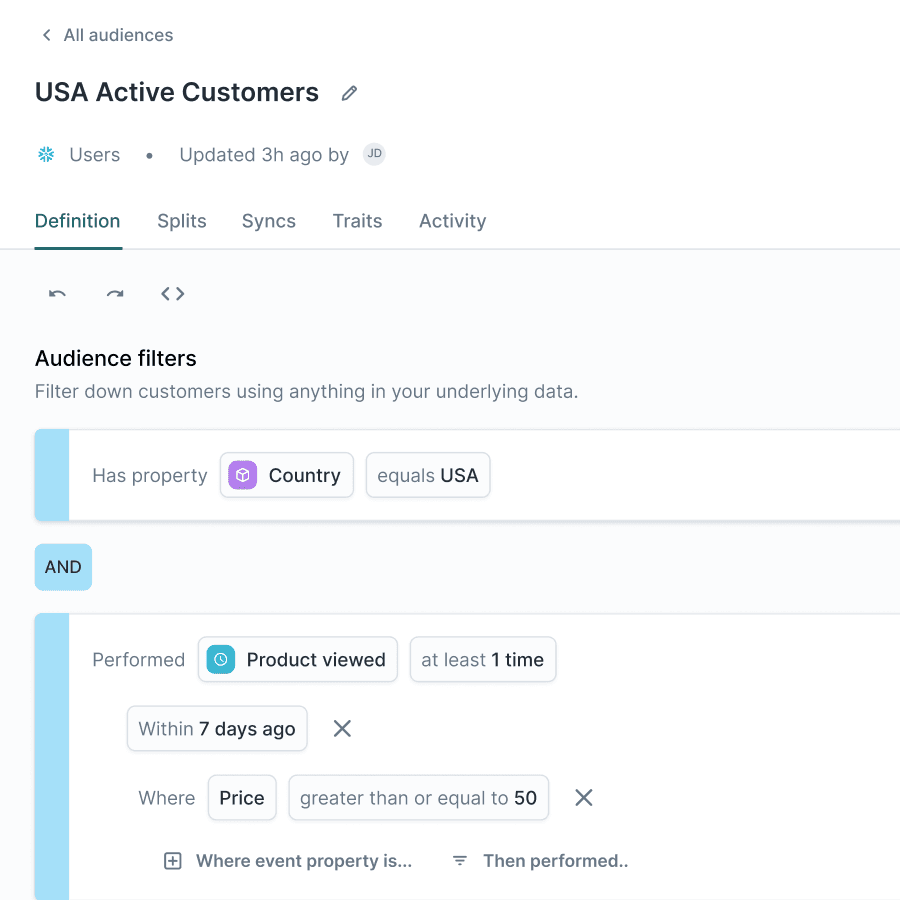Click the JD avatar badge

pos(374,154)
